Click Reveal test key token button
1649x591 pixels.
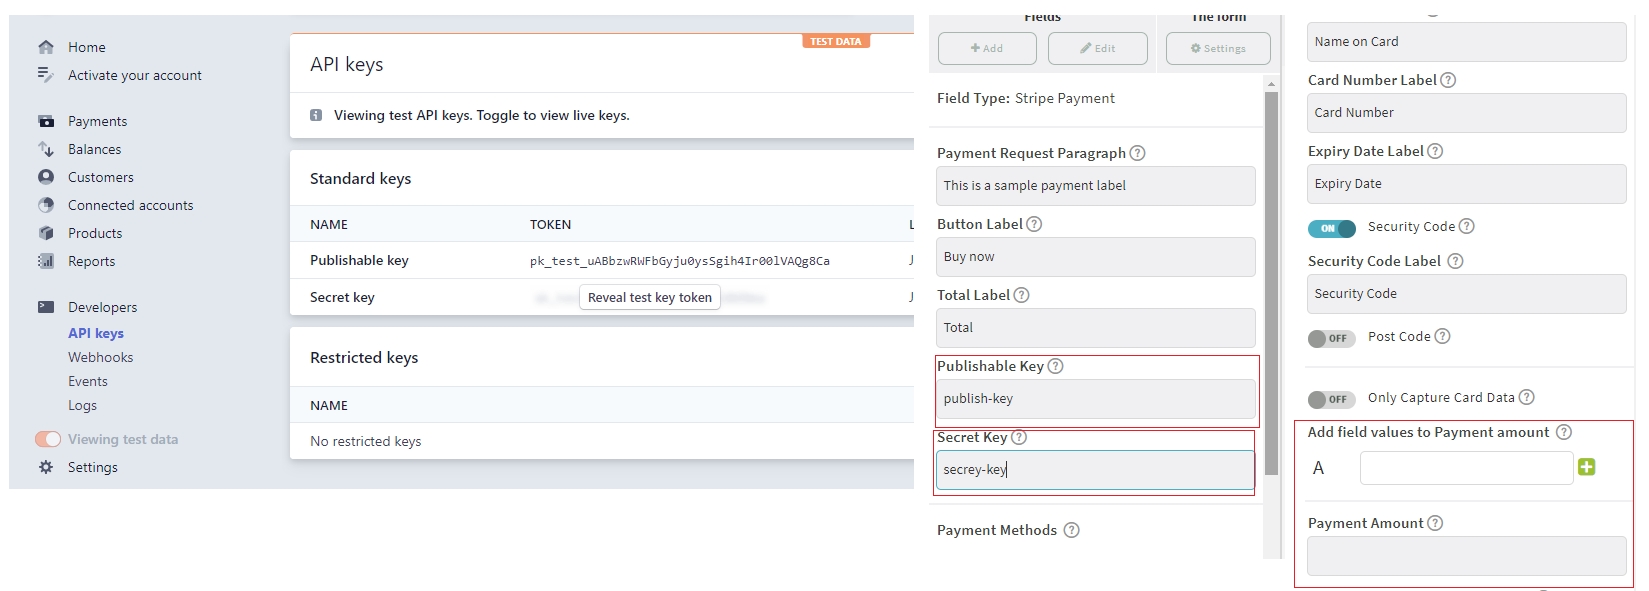point(650,297)
